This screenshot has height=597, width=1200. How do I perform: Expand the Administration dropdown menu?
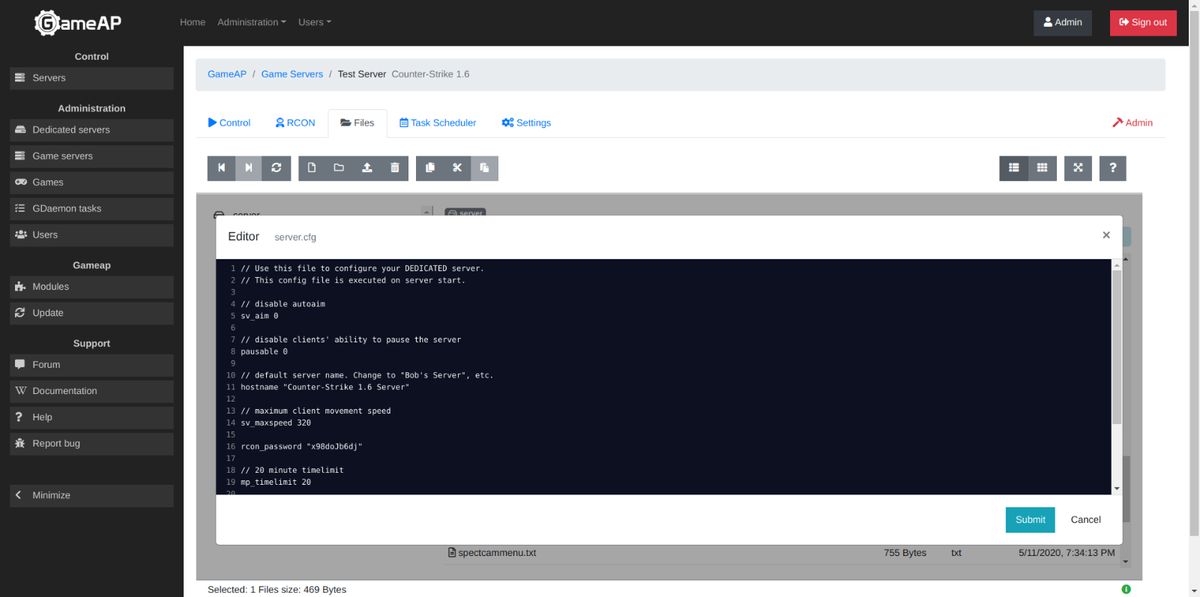(x=251, y=22)
